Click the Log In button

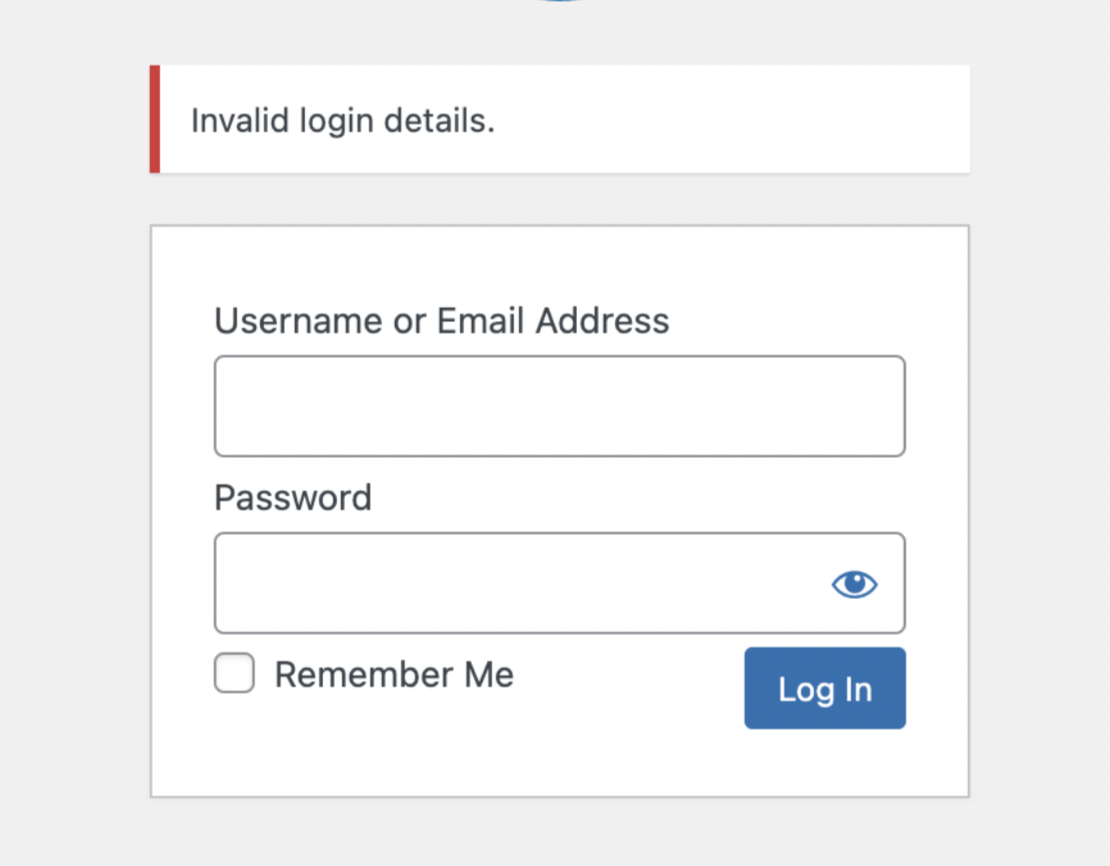tap(825, 688)
